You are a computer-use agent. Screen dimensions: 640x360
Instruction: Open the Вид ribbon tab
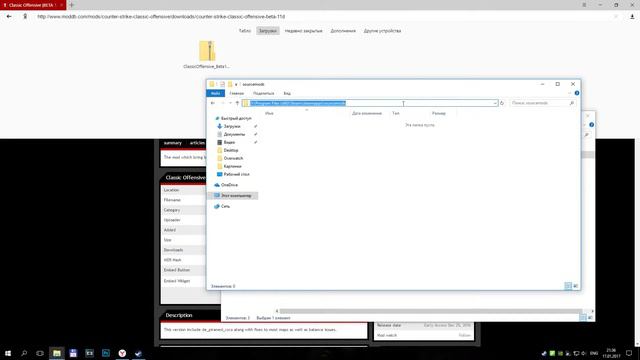coord(287,93)
